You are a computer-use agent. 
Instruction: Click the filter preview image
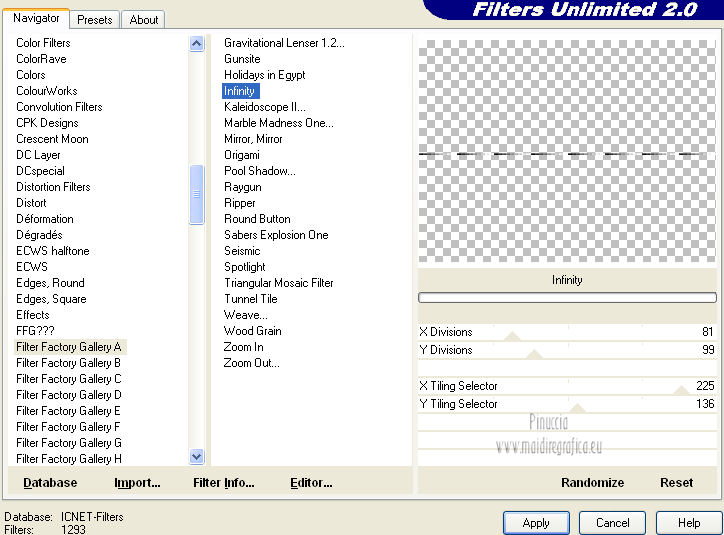567,151
